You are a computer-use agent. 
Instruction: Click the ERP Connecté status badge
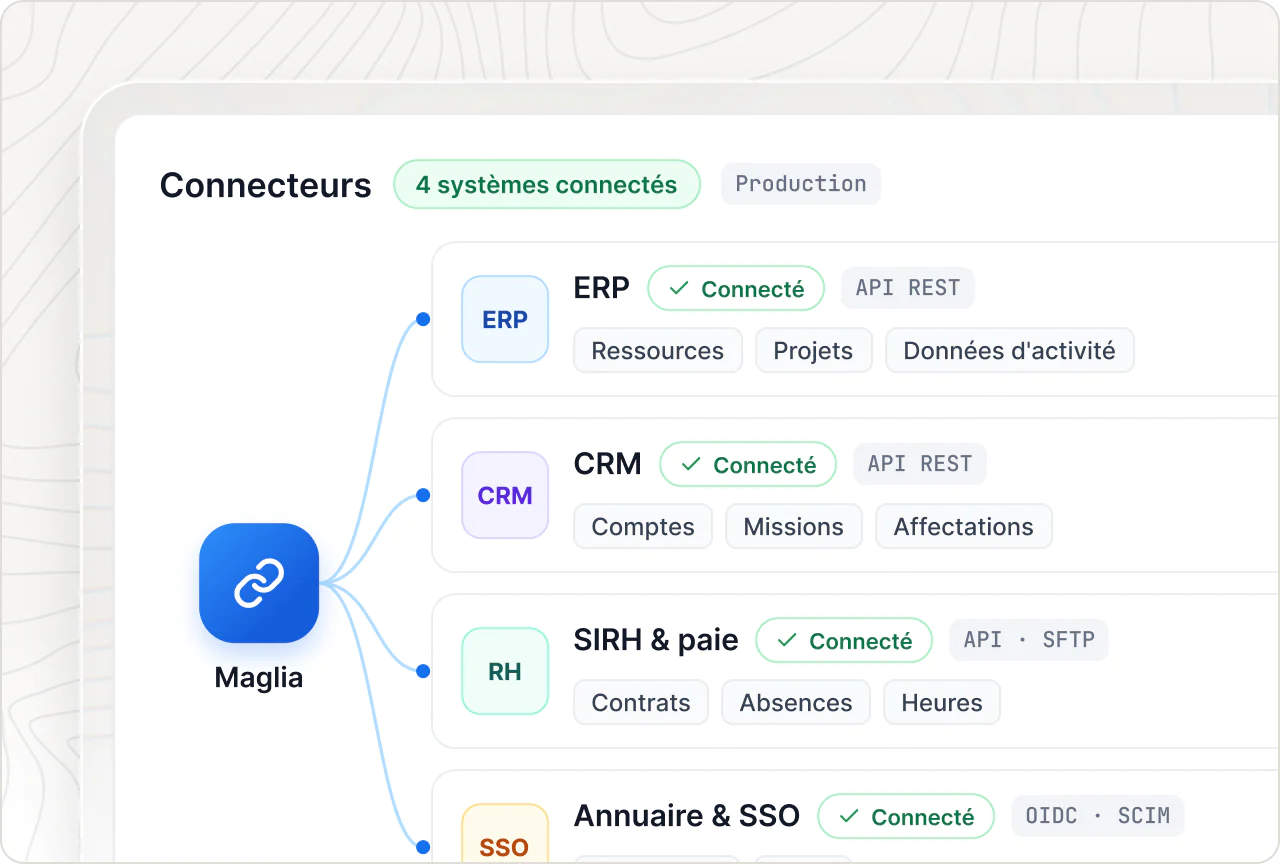point(736,289)
